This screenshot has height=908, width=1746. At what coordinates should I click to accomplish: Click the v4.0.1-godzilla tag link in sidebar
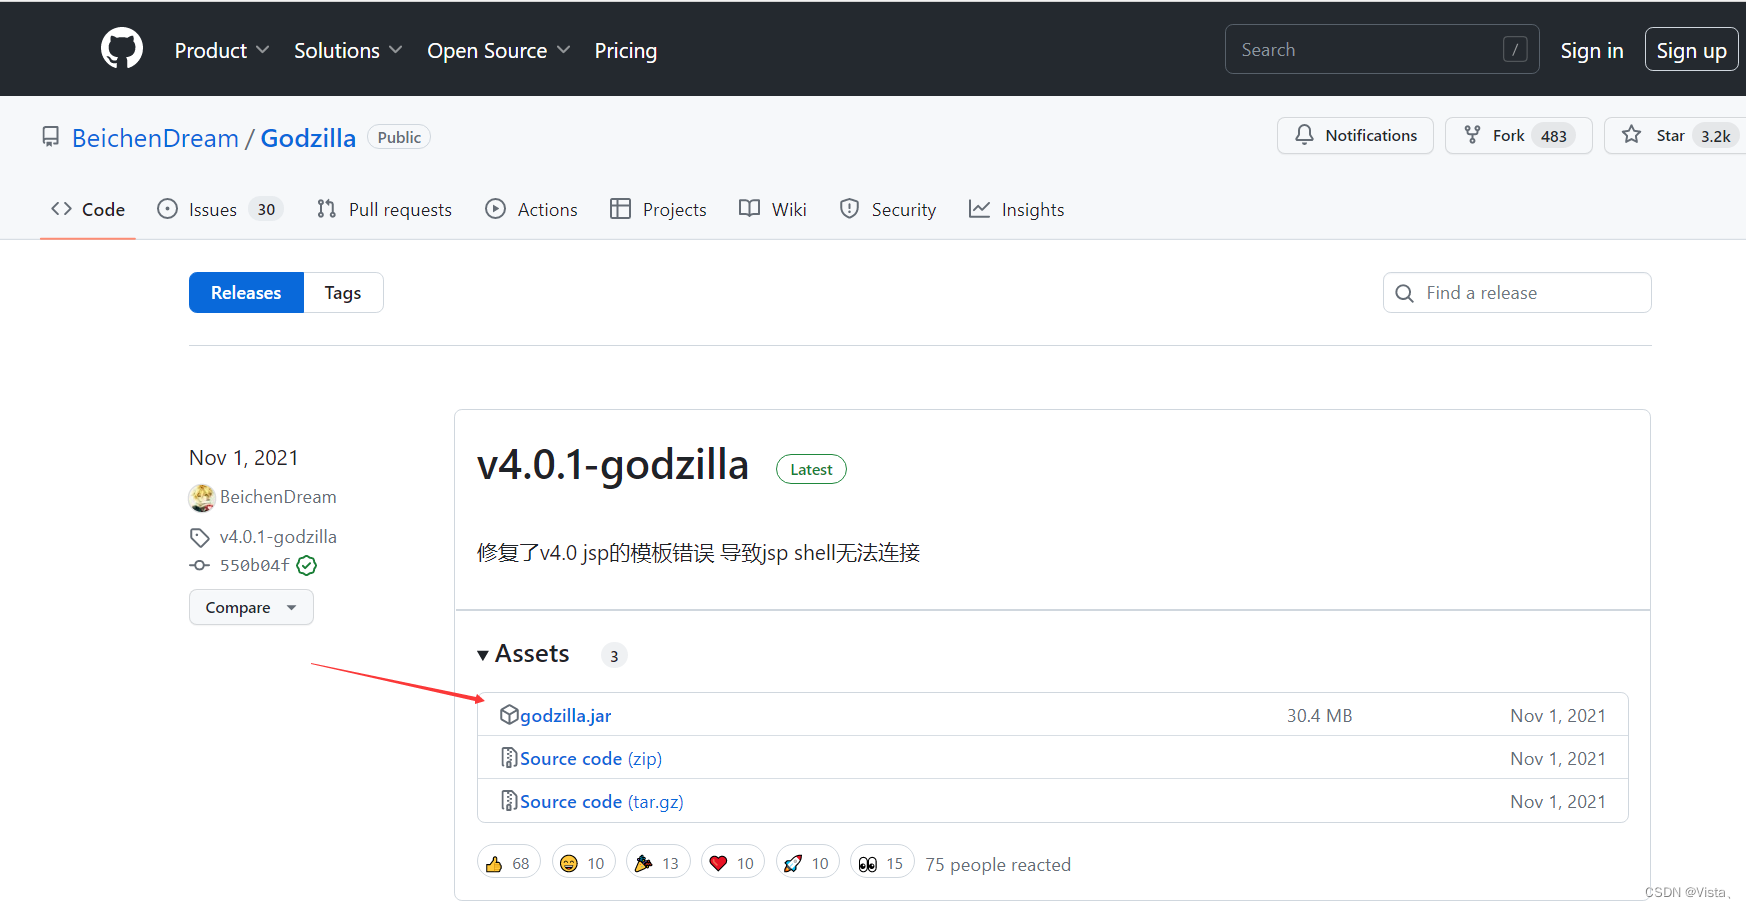[278, 537]
